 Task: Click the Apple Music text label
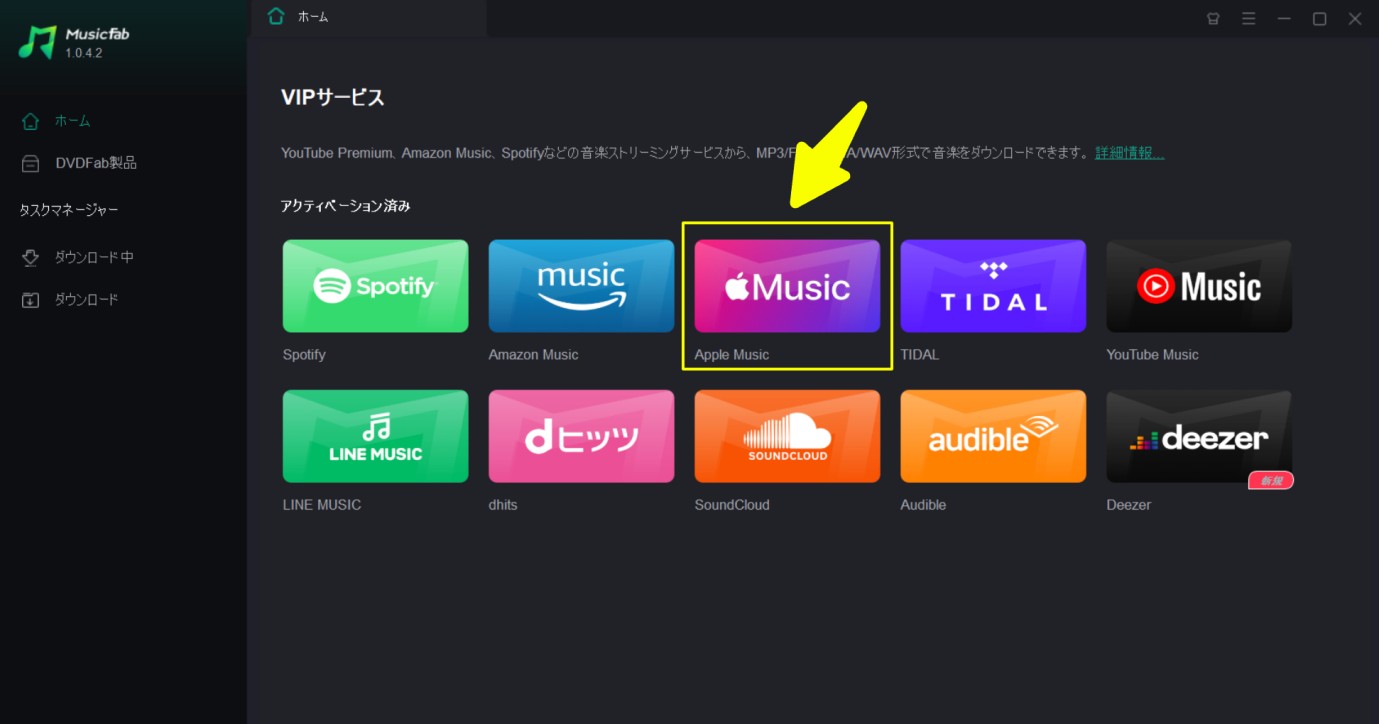(732, 355)
